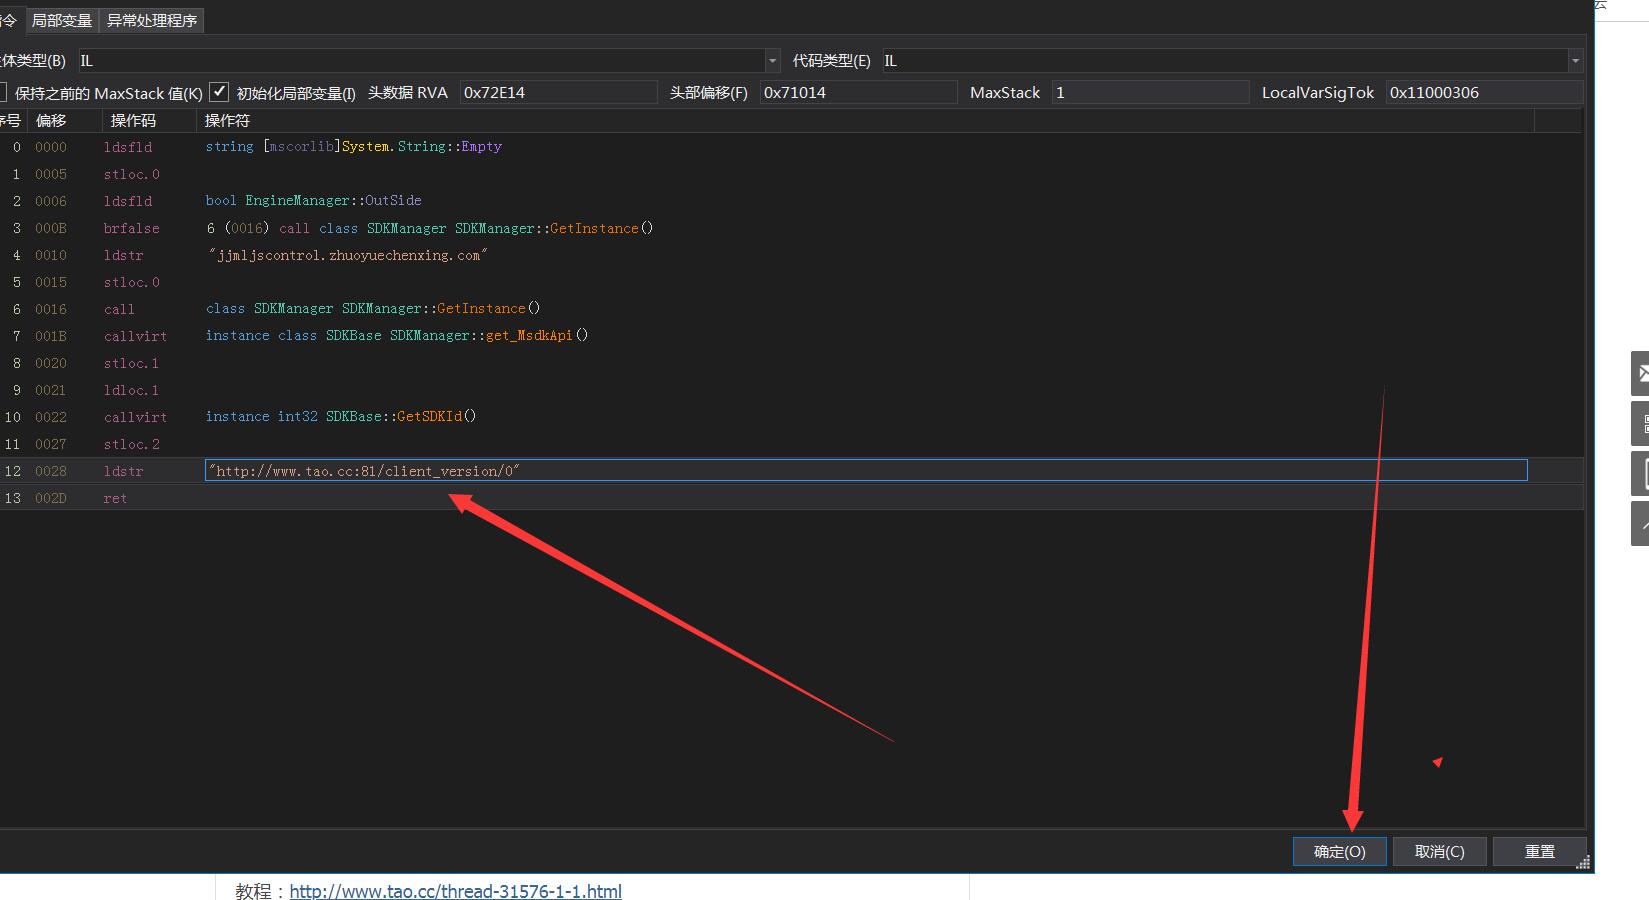Click the 重置 reset button
The height and width of the screenshot is (900, 1649).
tap(1539, 851)
